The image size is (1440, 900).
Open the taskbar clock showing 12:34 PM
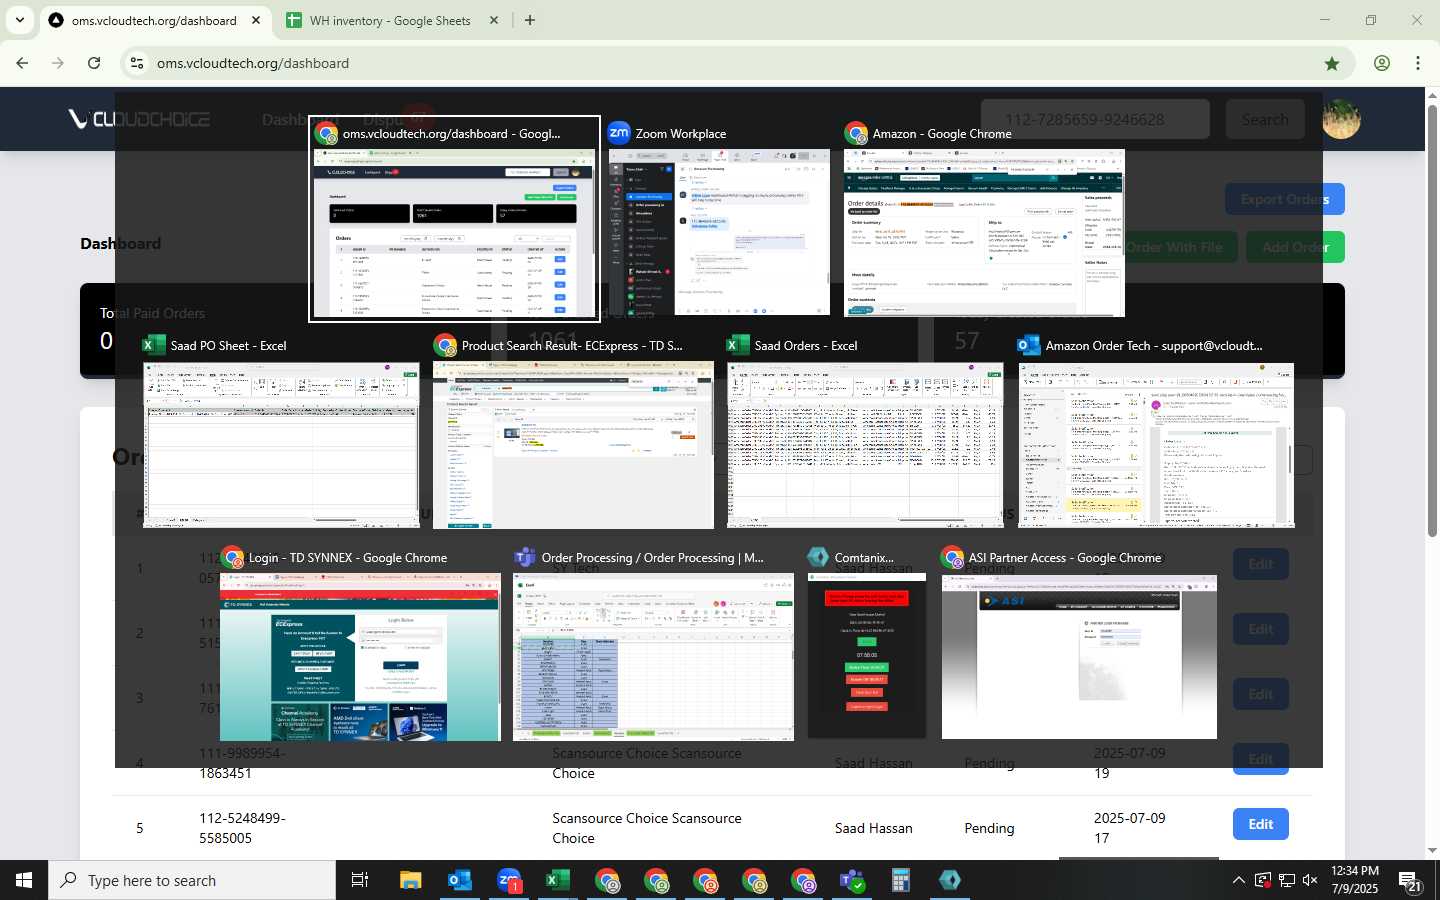[1355, 880]
